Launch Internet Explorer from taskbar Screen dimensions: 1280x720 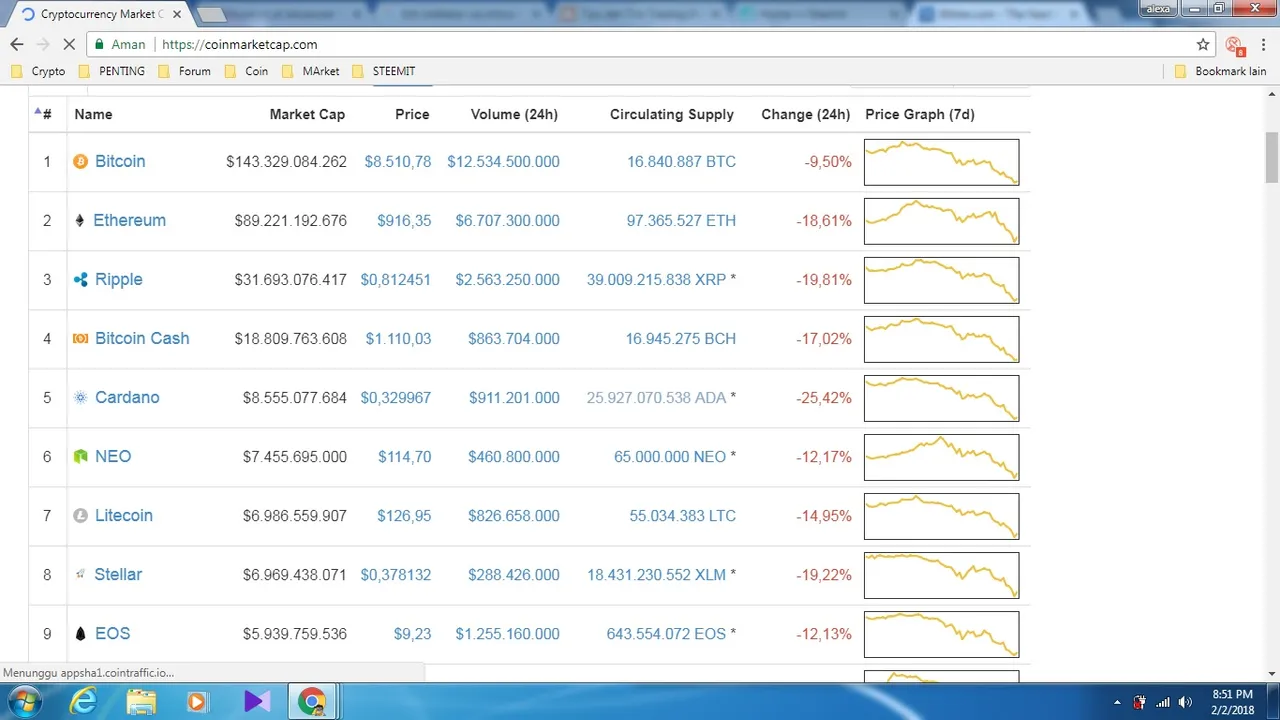click(84, 702)
